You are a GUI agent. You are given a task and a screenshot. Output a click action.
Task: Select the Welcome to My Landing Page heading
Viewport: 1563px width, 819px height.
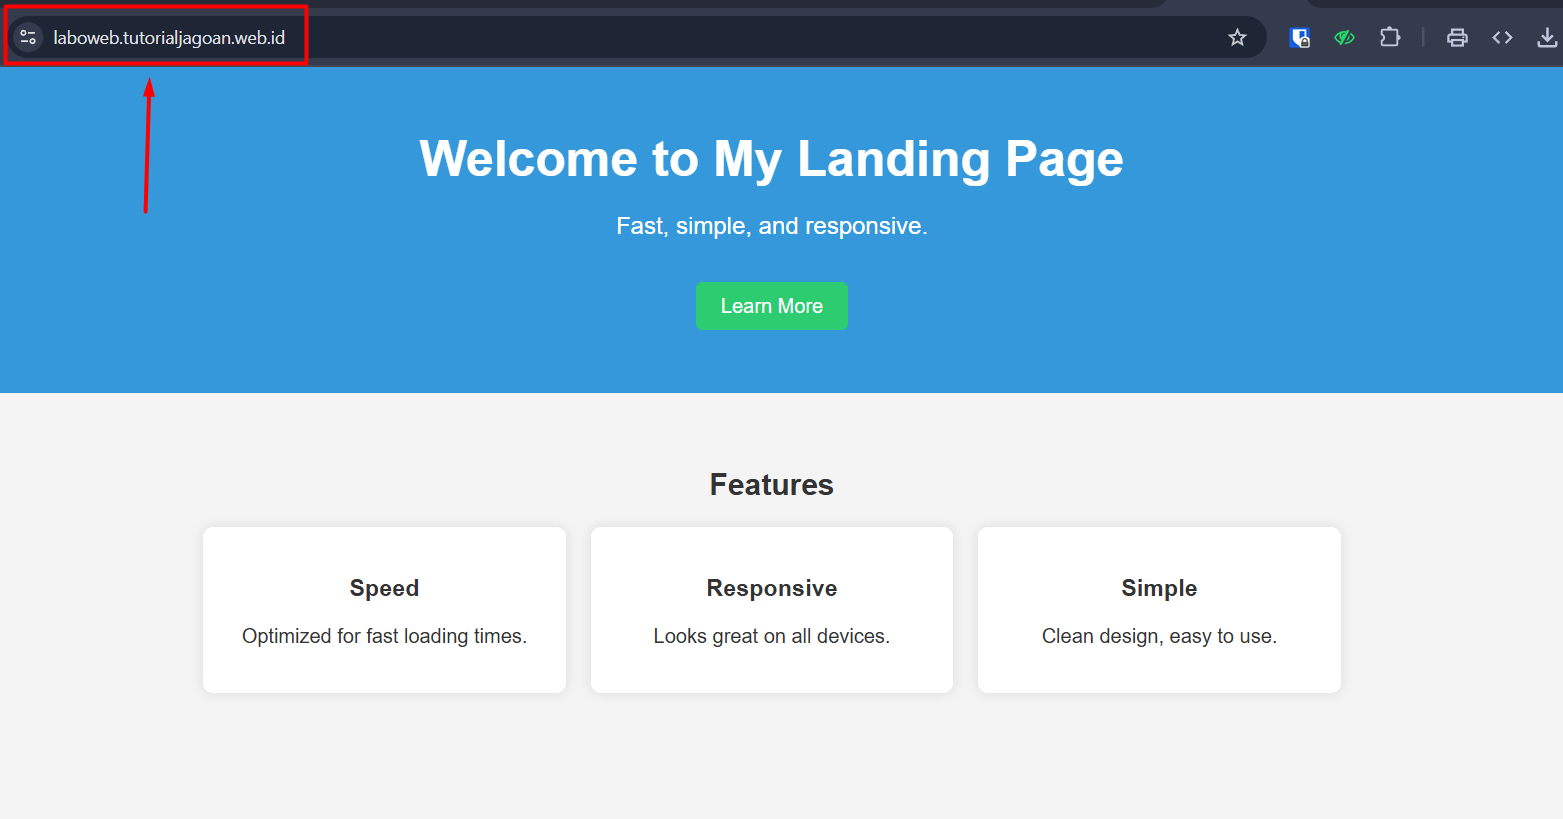click(x=771, y=159)
